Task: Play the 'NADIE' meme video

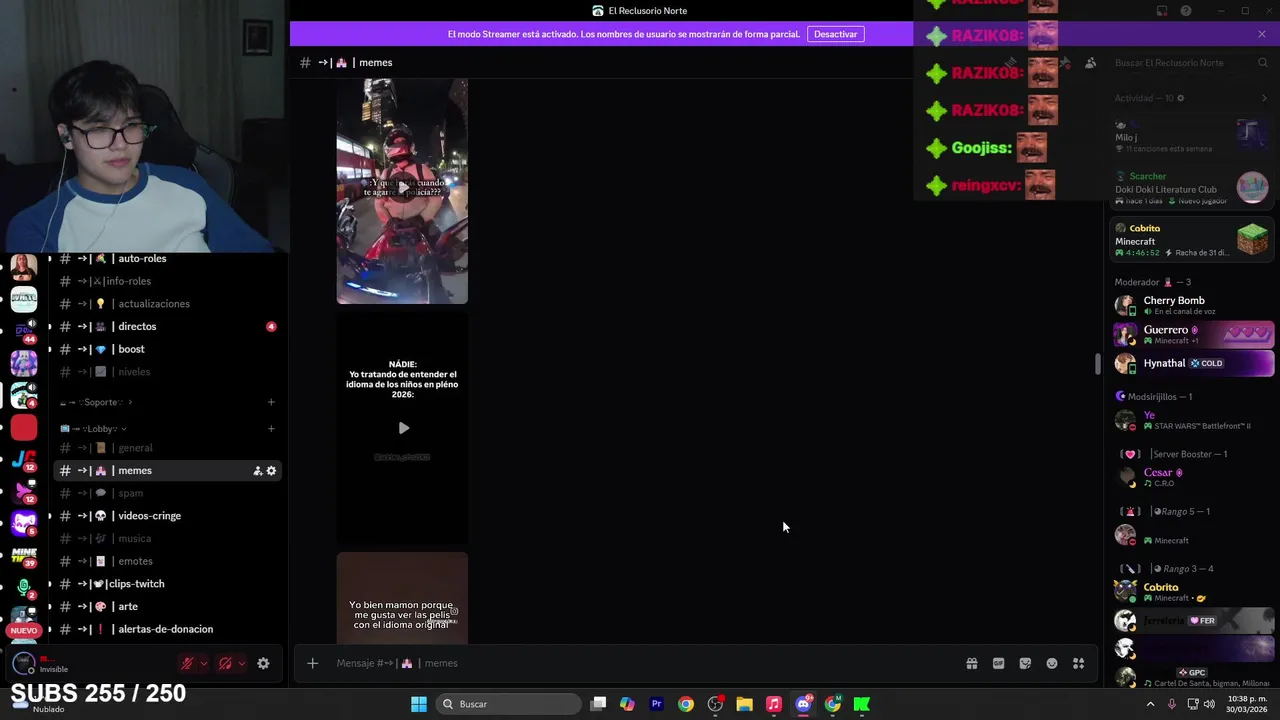Action: [403, 428]
